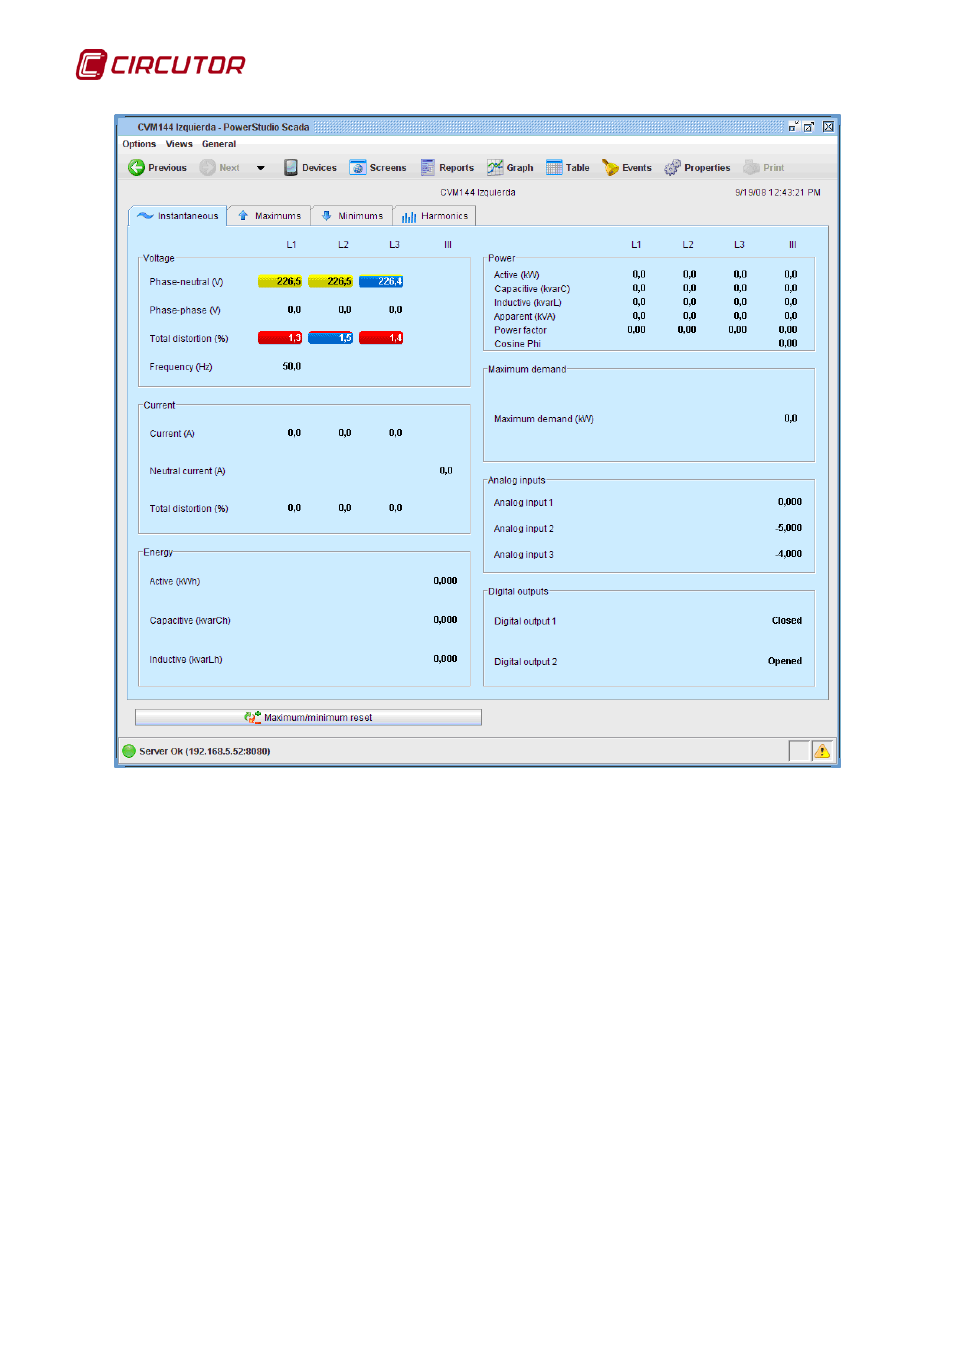Click the empty box beside the warning icon

coord(799,751)
